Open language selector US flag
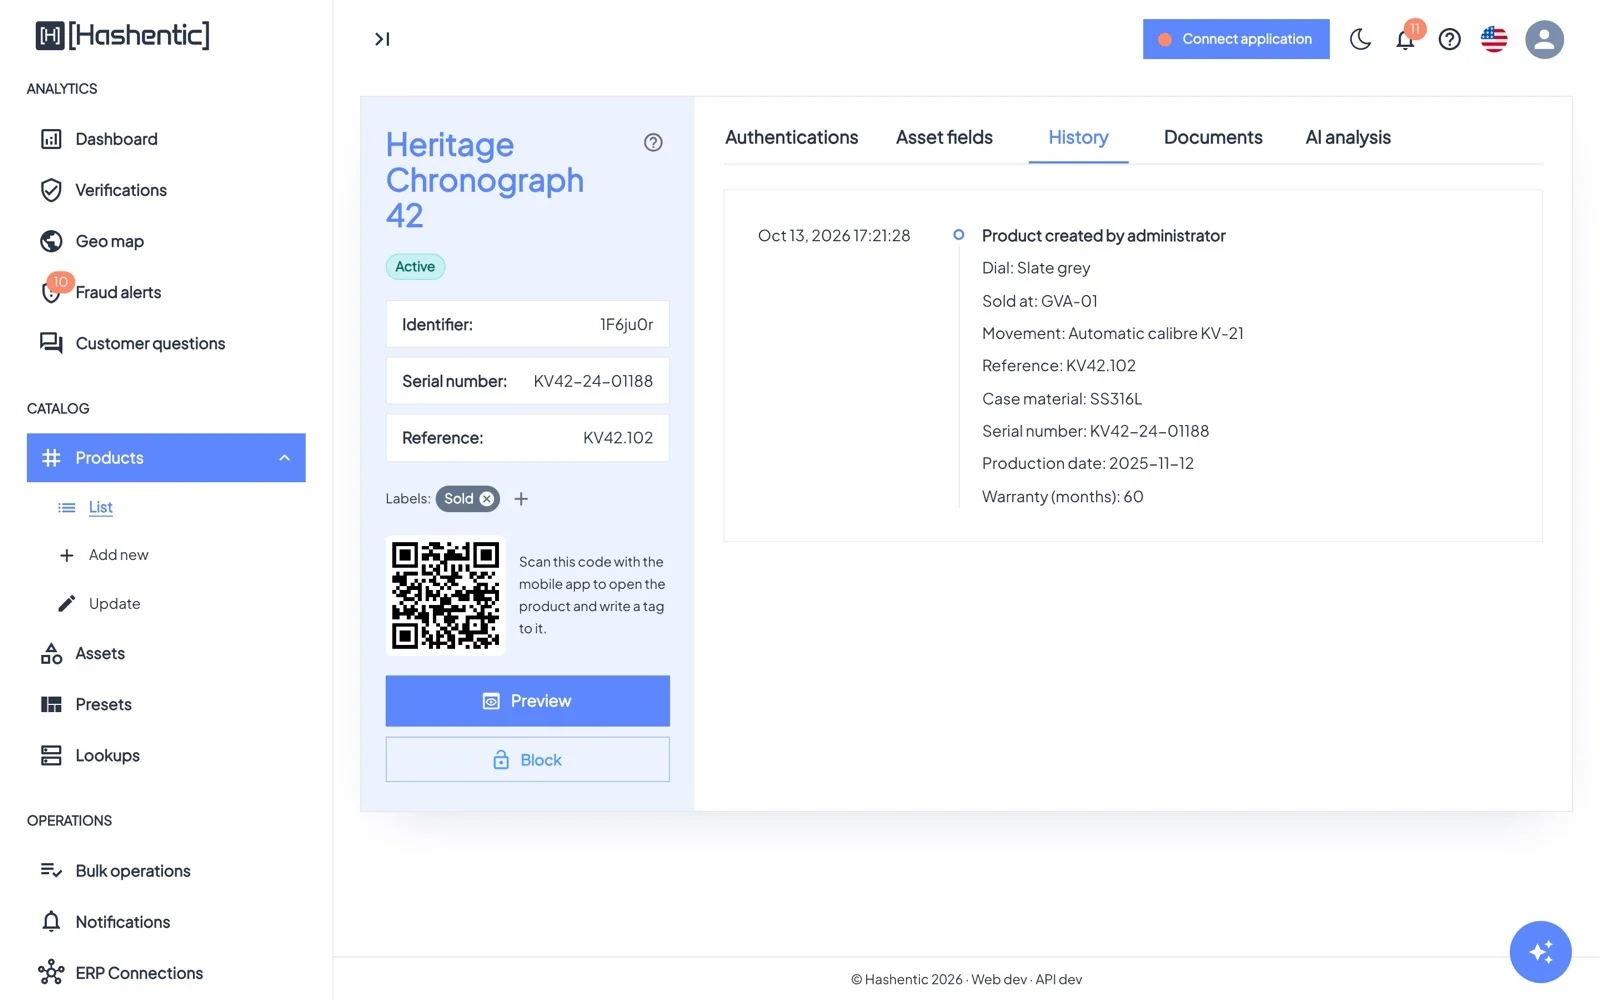The width and height of the screenshot is (1600, 1000). tap(1494, 39)
